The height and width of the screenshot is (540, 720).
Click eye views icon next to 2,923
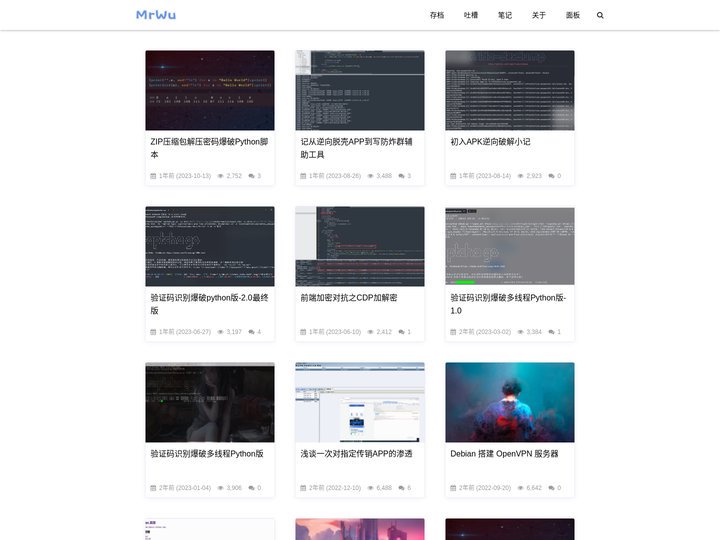coord(521,176)
